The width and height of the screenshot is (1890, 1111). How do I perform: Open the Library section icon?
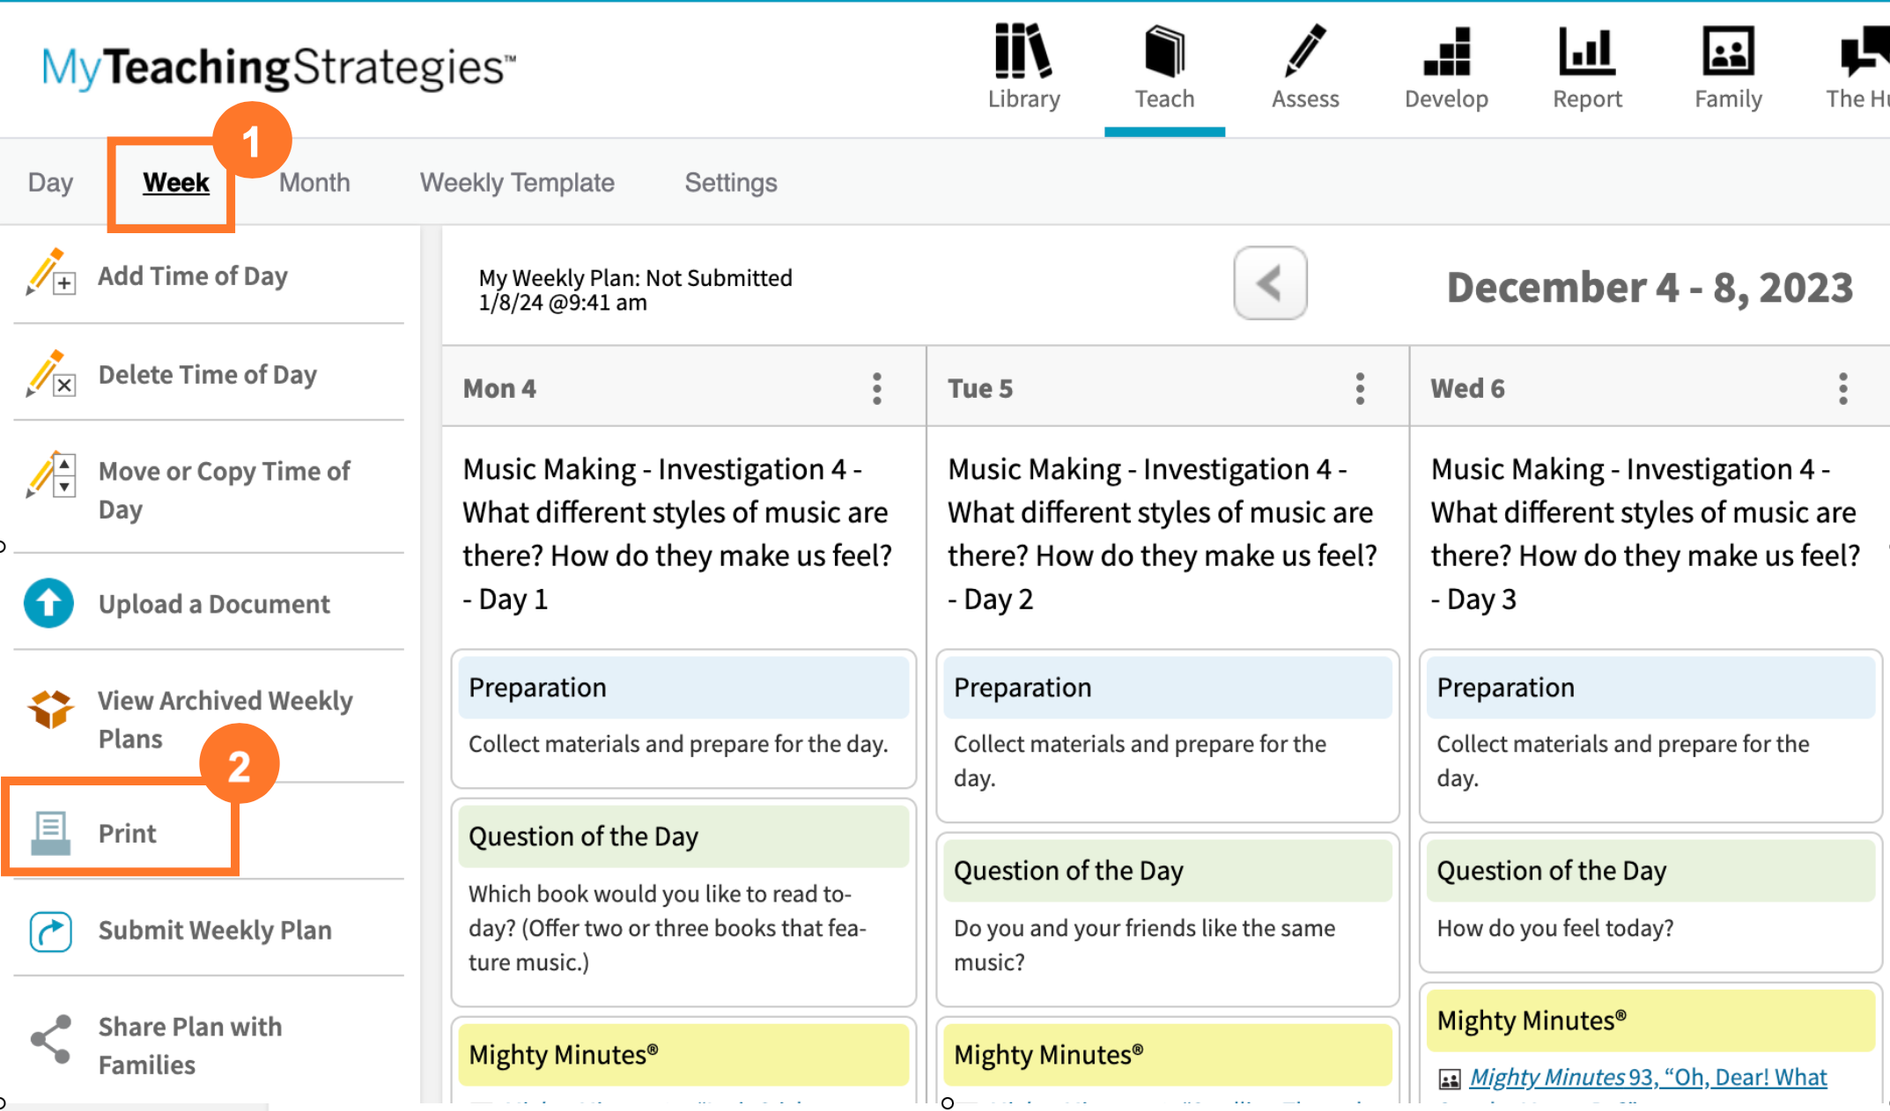click(x=1023, y=52)
